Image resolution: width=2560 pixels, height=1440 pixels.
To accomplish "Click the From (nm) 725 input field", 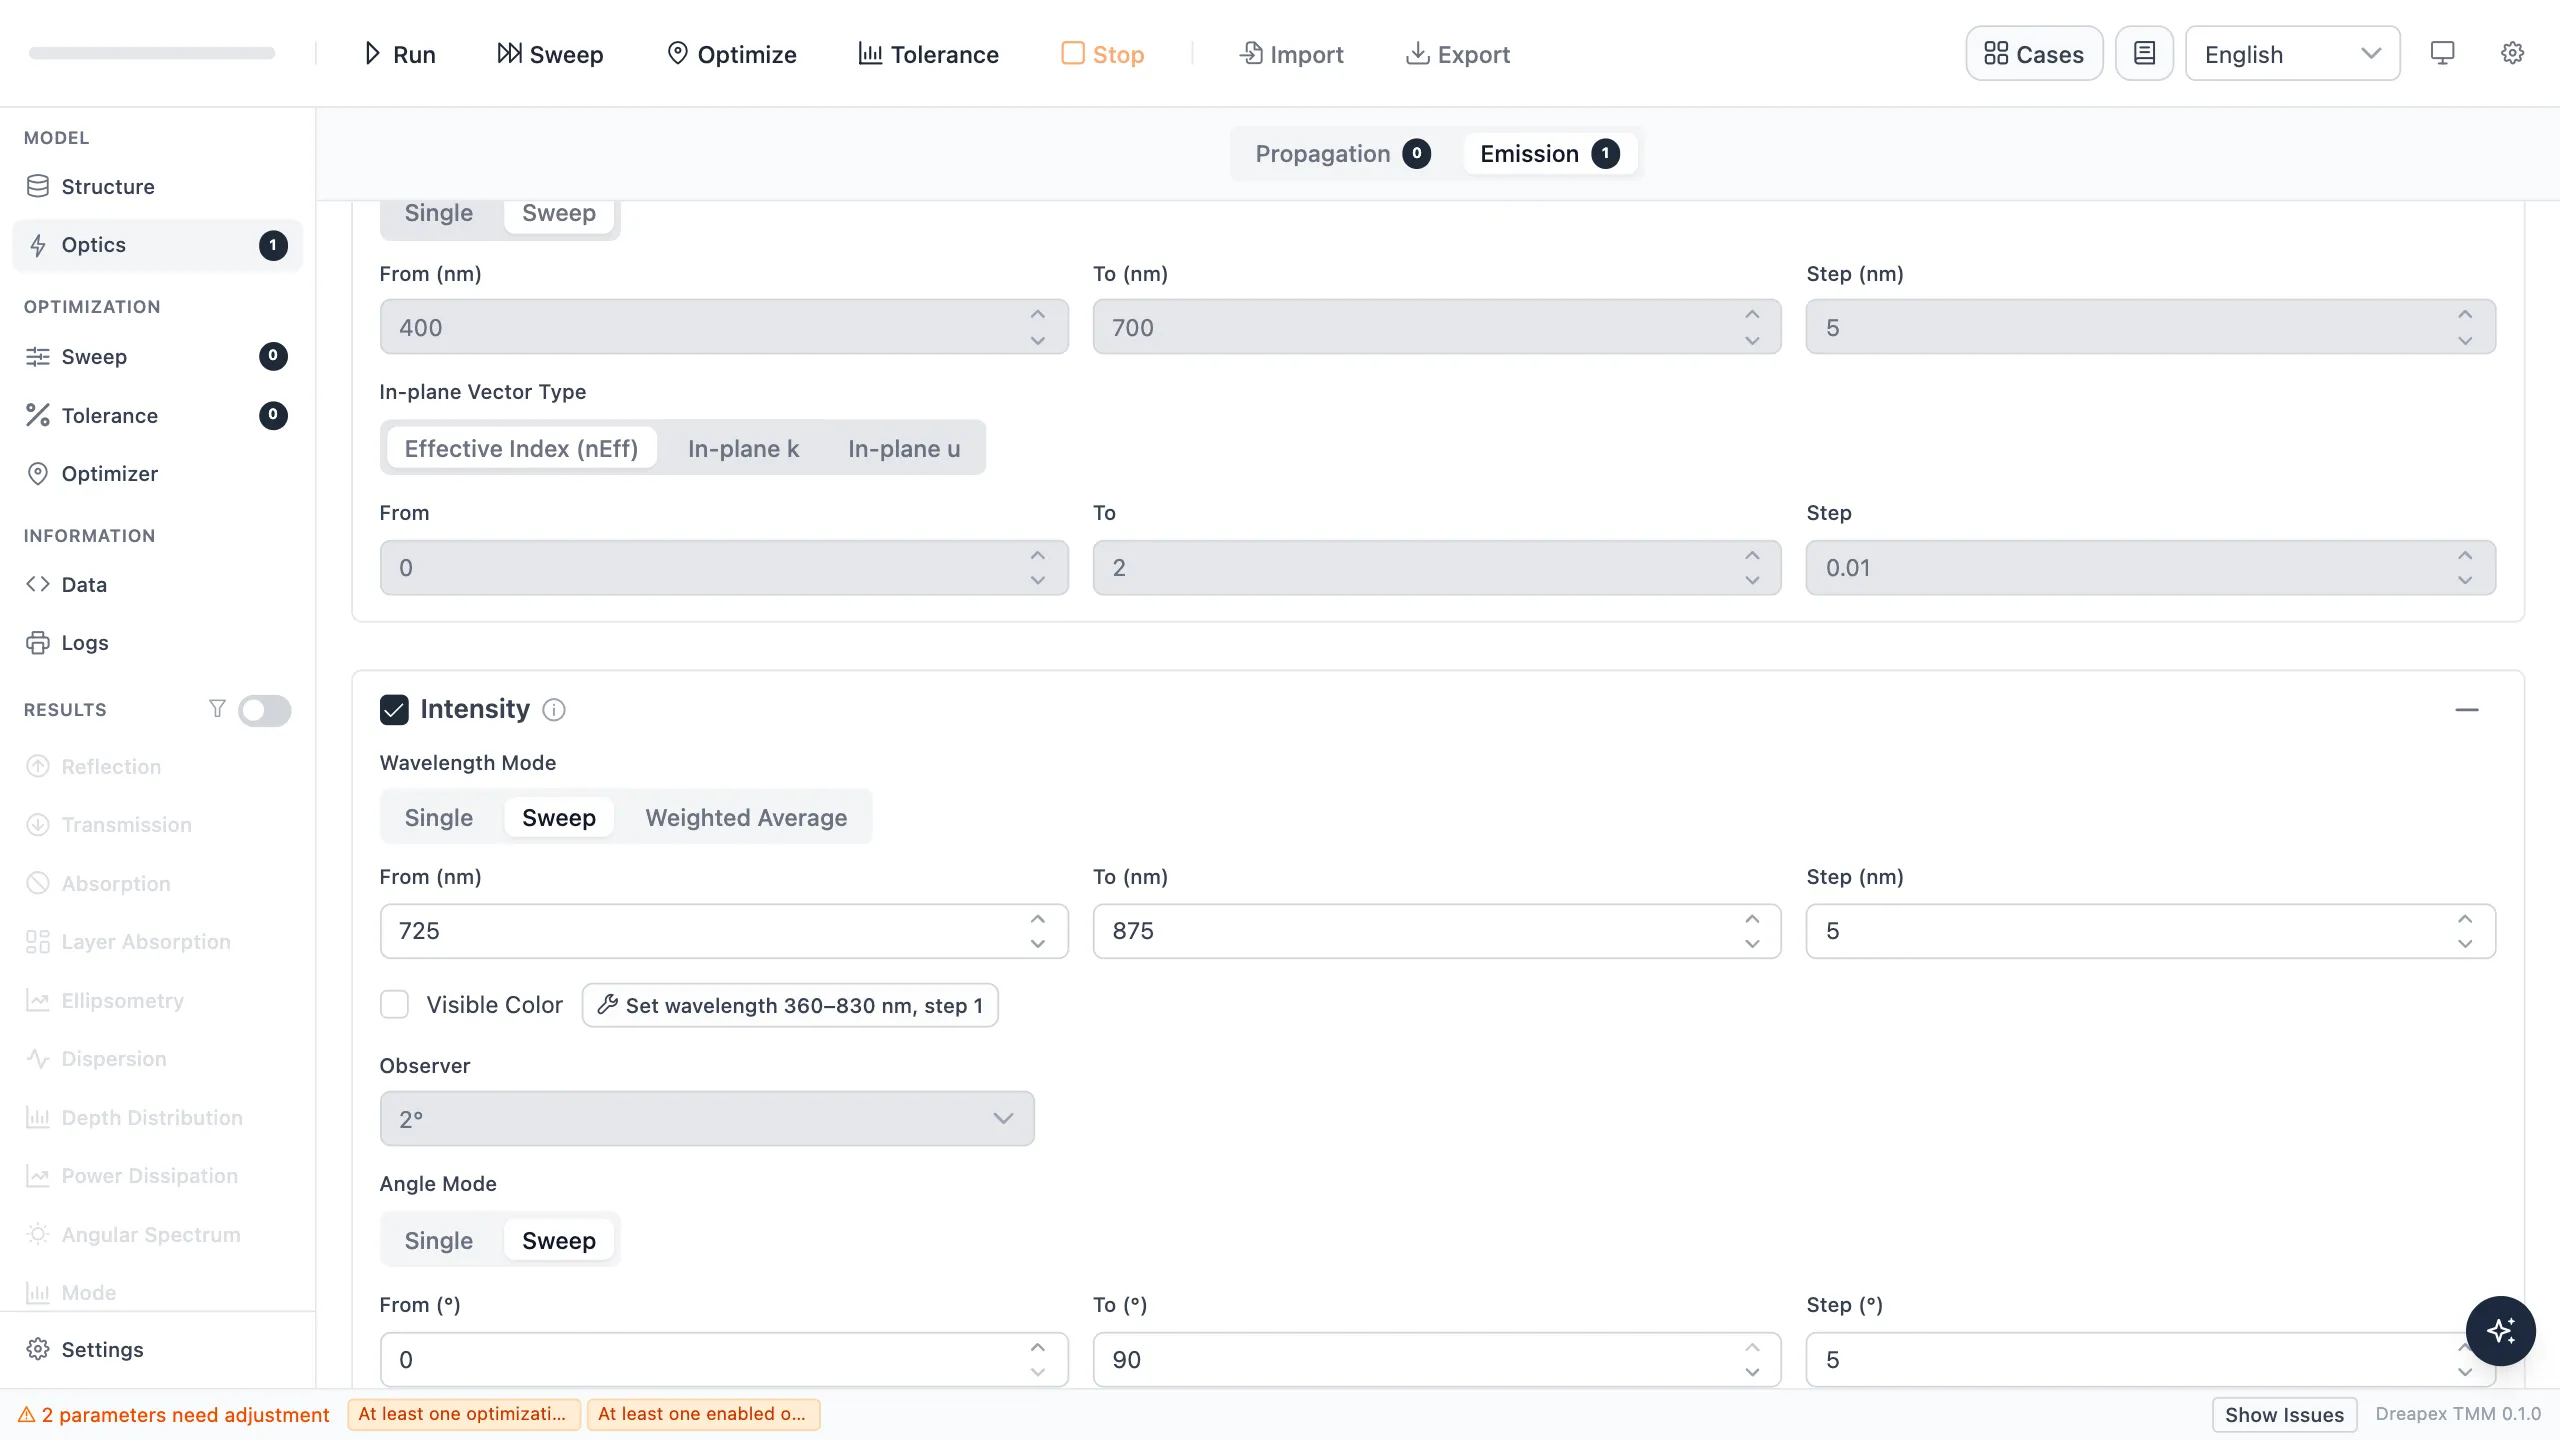I will coord(724,931).
